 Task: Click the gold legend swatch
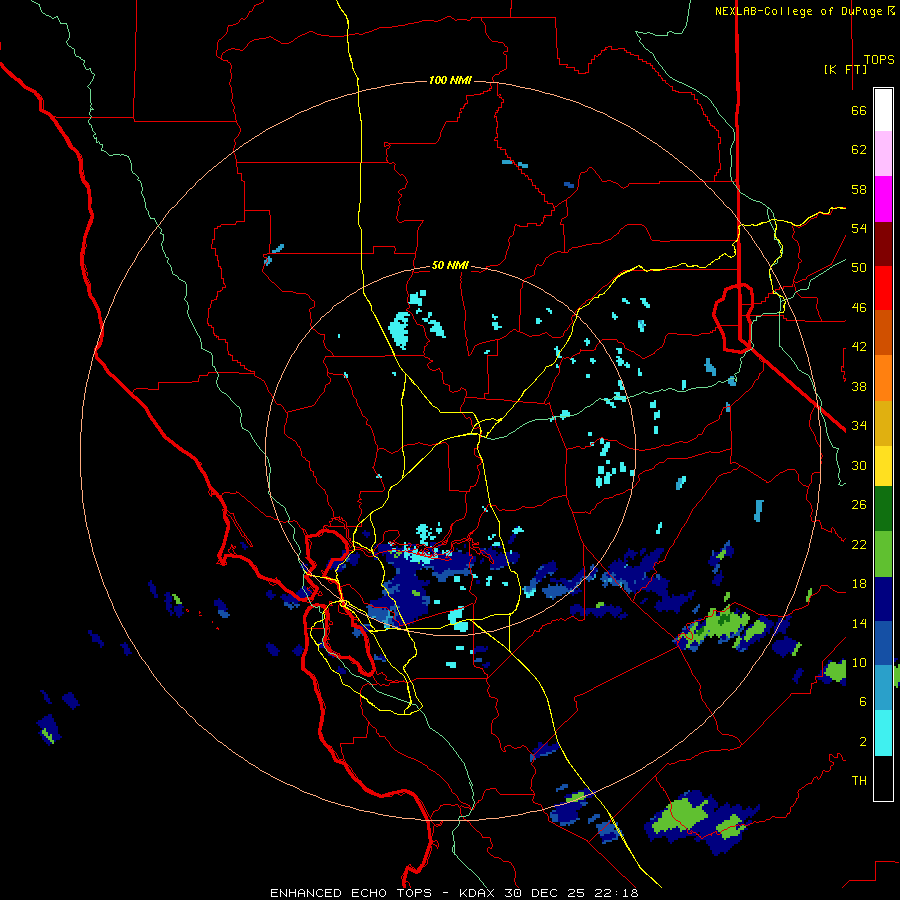pyautogui.click(x=883, y=423)
